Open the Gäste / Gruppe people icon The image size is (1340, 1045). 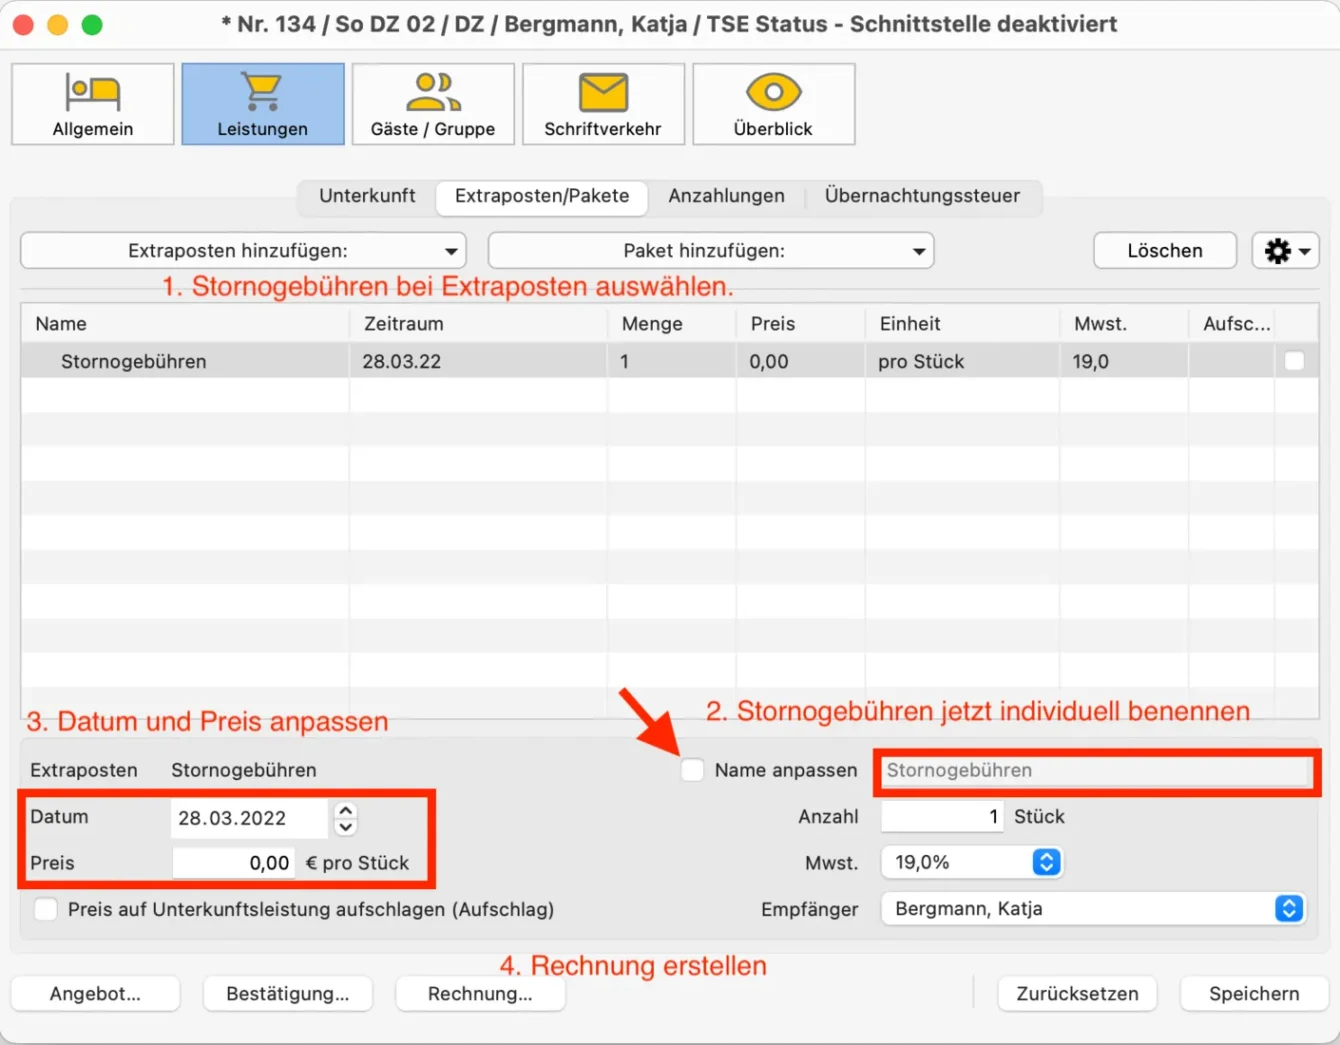click(433, 104)
